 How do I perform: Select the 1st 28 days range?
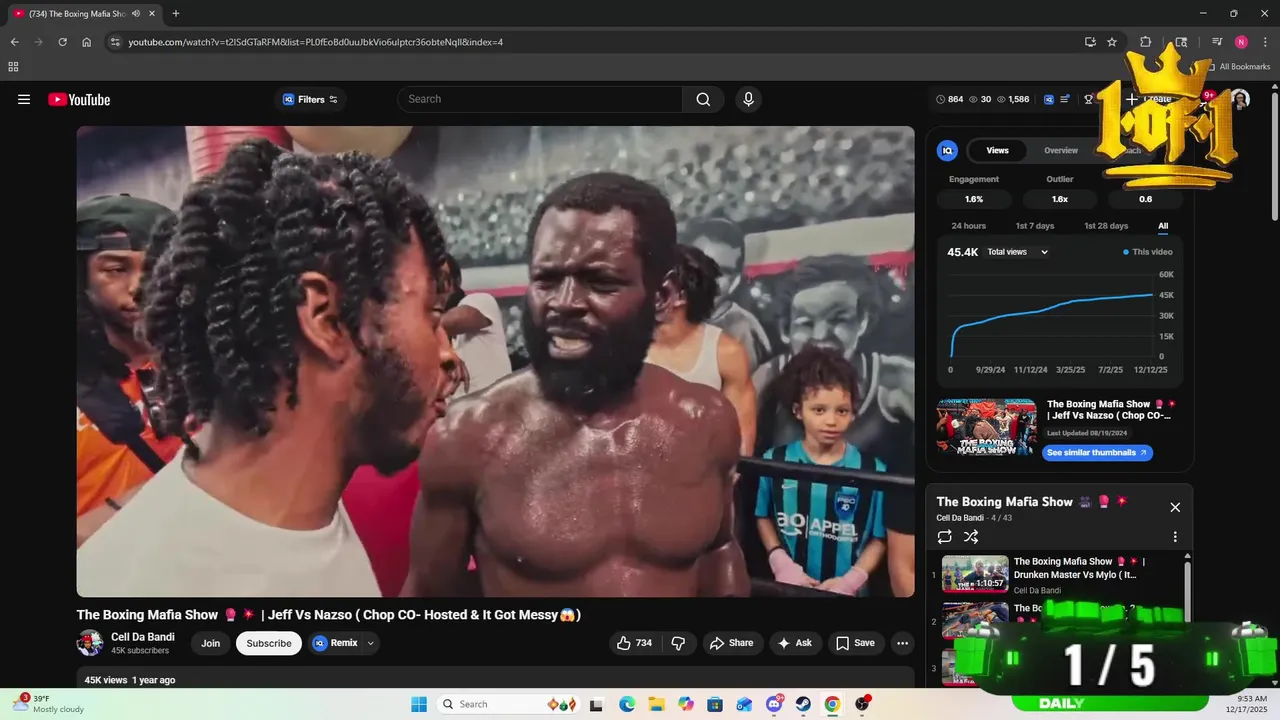(1106, 226)
